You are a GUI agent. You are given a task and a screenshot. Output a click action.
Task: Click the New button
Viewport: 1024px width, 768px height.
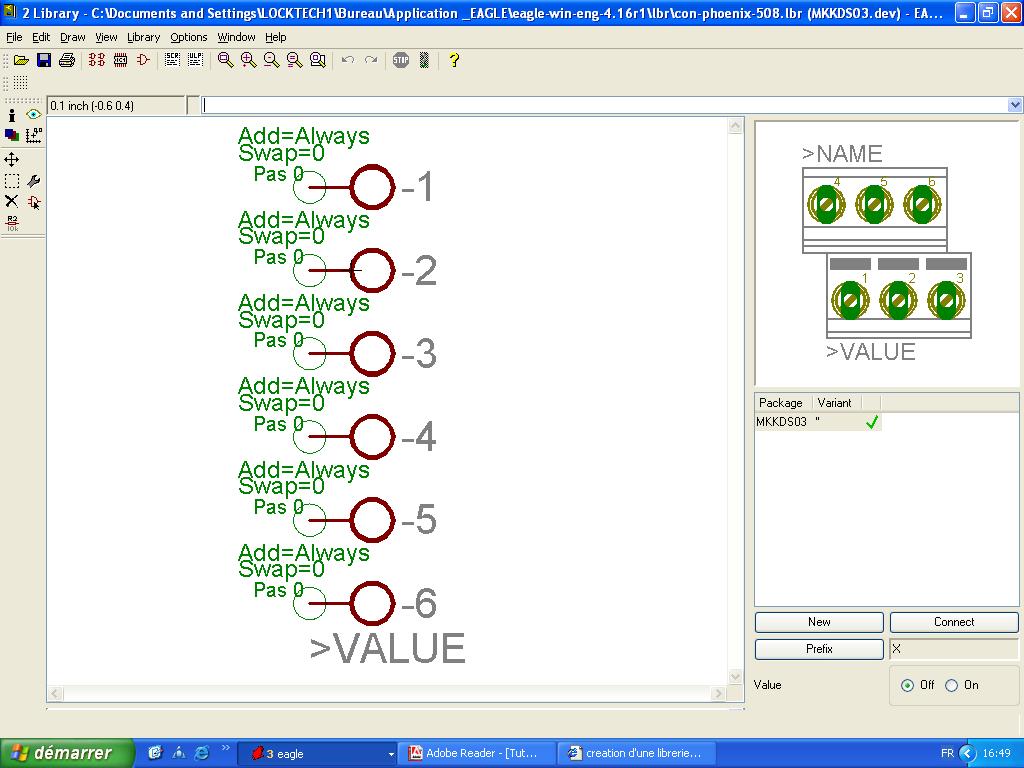click(819, 622)
